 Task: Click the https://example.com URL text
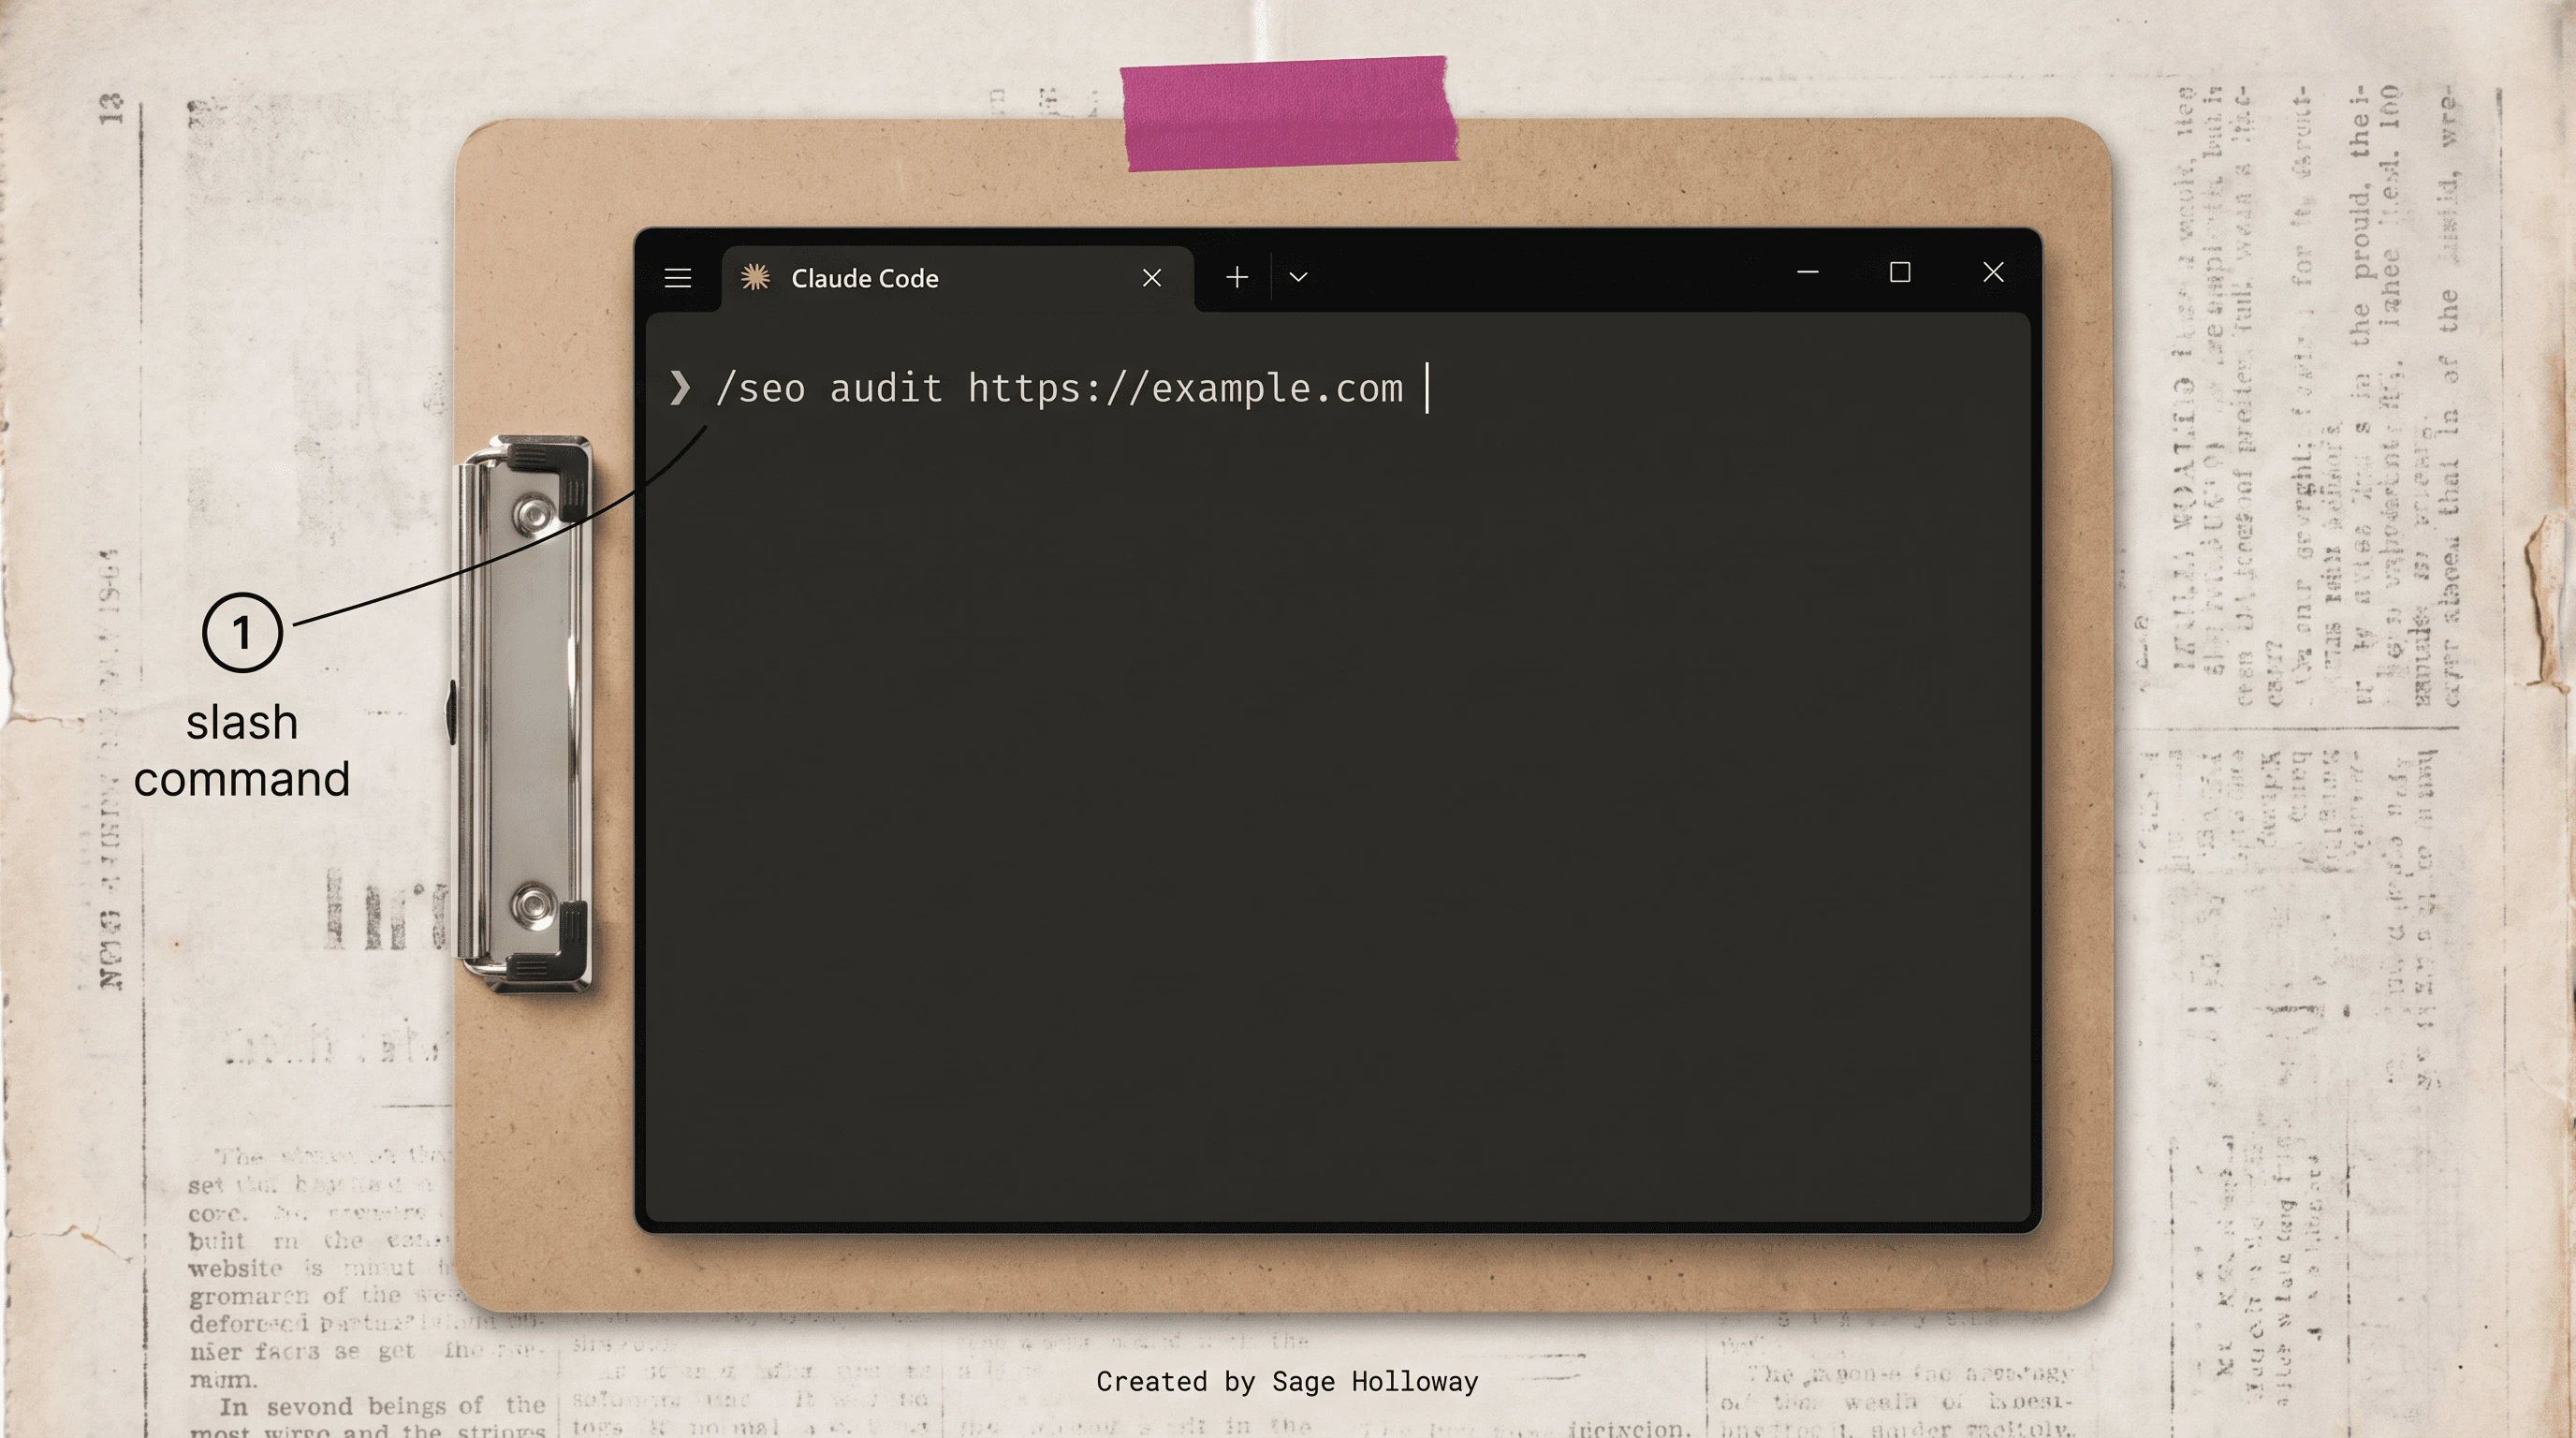click(x=1185, y=388)
